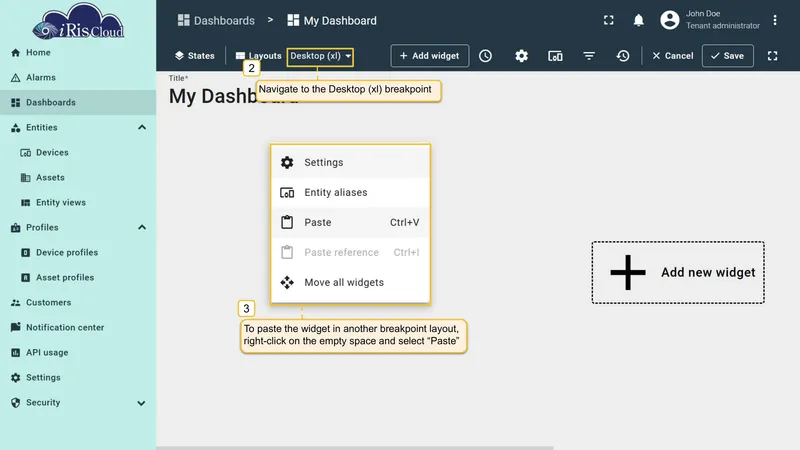The height and width of the screenshot is (450, 800).
Task: Choose Move all widgets in context menu
Action: point(351,283)
